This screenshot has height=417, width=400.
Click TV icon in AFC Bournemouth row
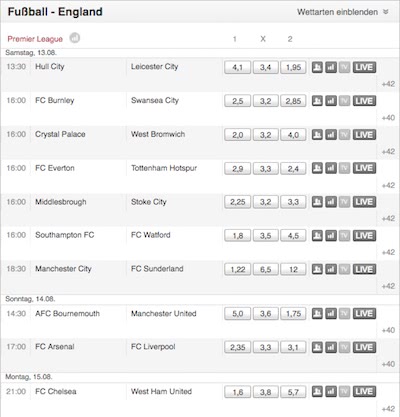[x=345, y=314]
